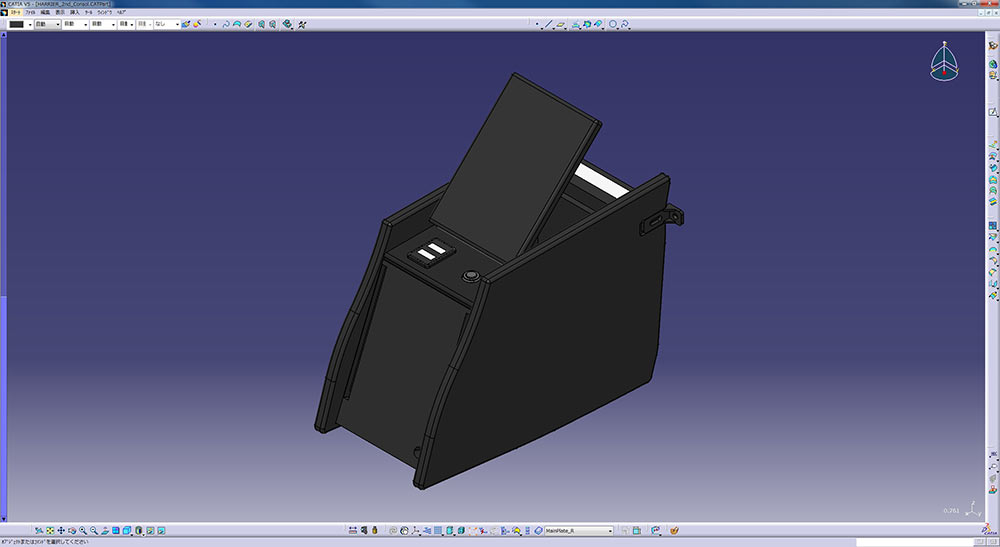1000x547 pixels.
Task: Select the Line tool in wireframe toolbar
Action: pyautogui.click(x=548, y=24)
